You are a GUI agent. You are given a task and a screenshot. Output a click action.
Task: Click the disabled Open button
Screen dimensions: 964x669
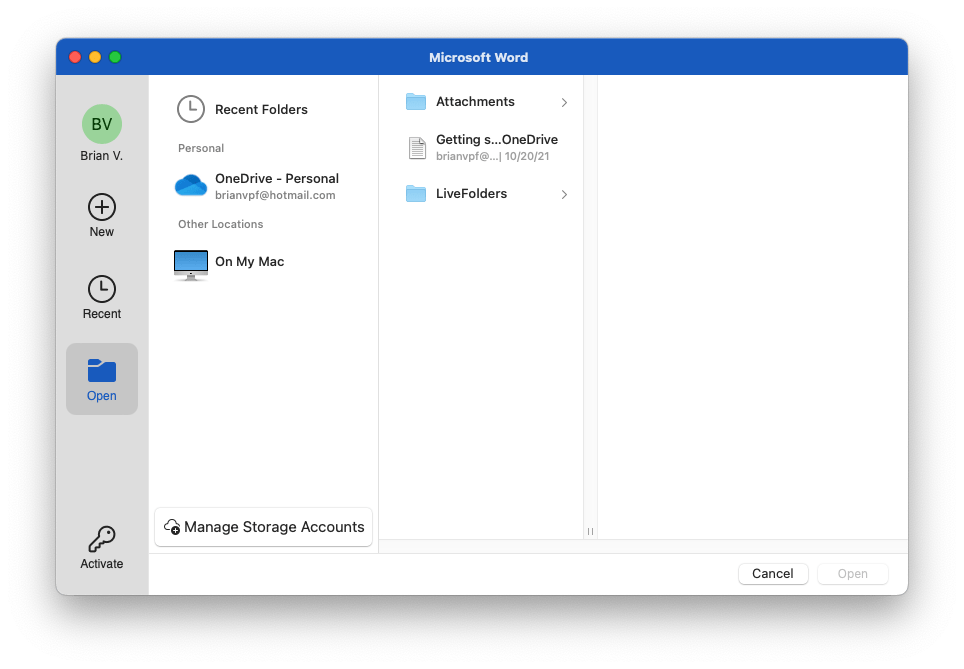852,573
